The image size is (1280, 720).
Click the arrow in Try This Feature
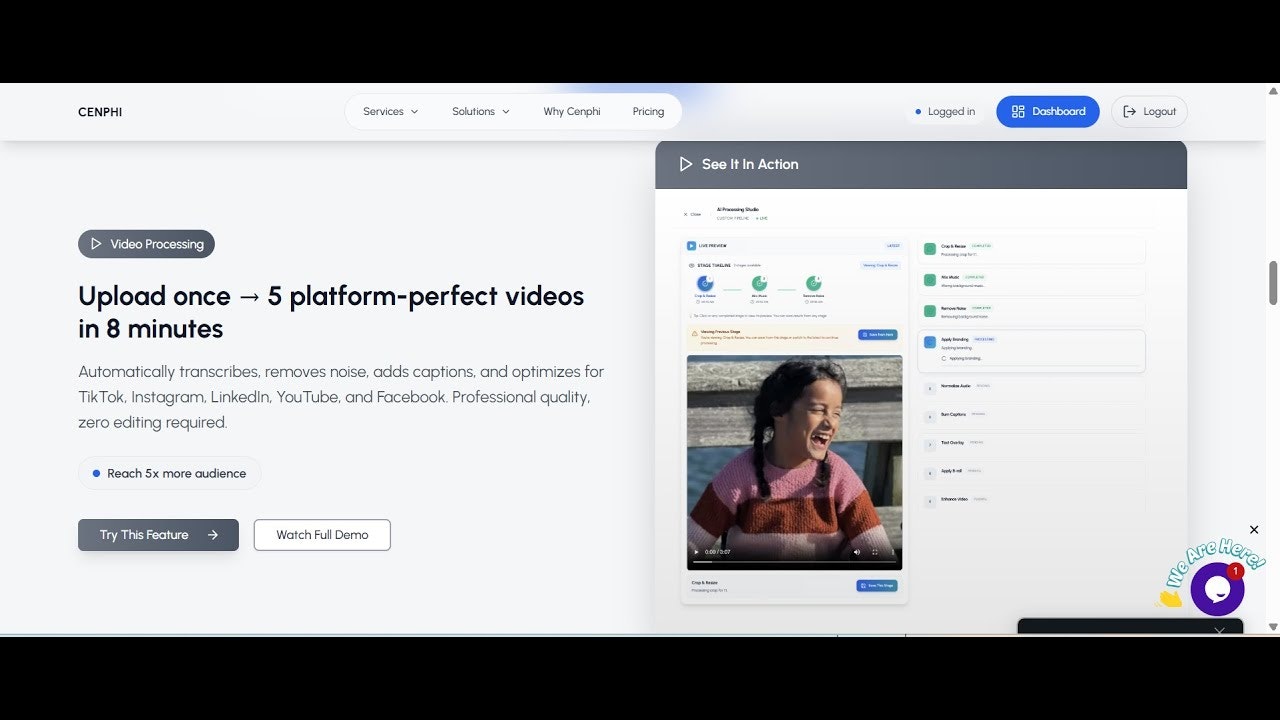(x=213, y=535)
